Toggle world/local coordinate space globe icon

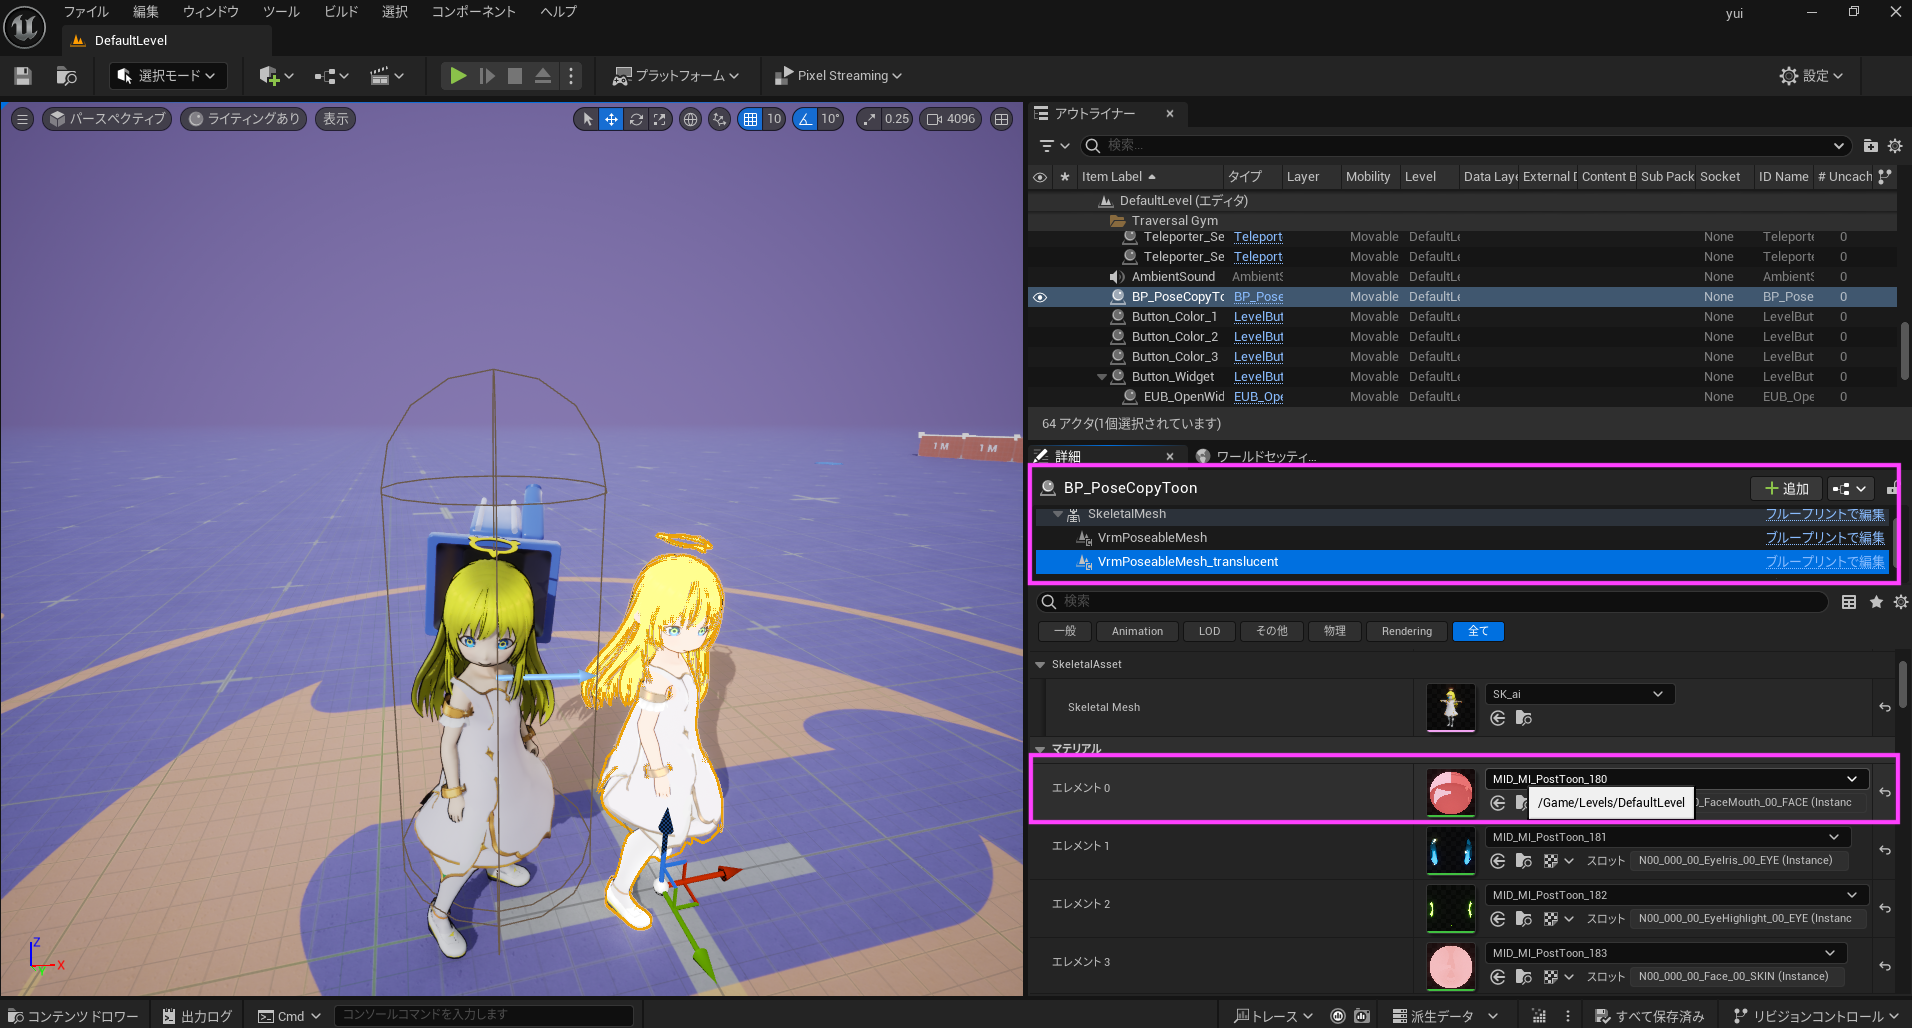(x=690, y=119)
